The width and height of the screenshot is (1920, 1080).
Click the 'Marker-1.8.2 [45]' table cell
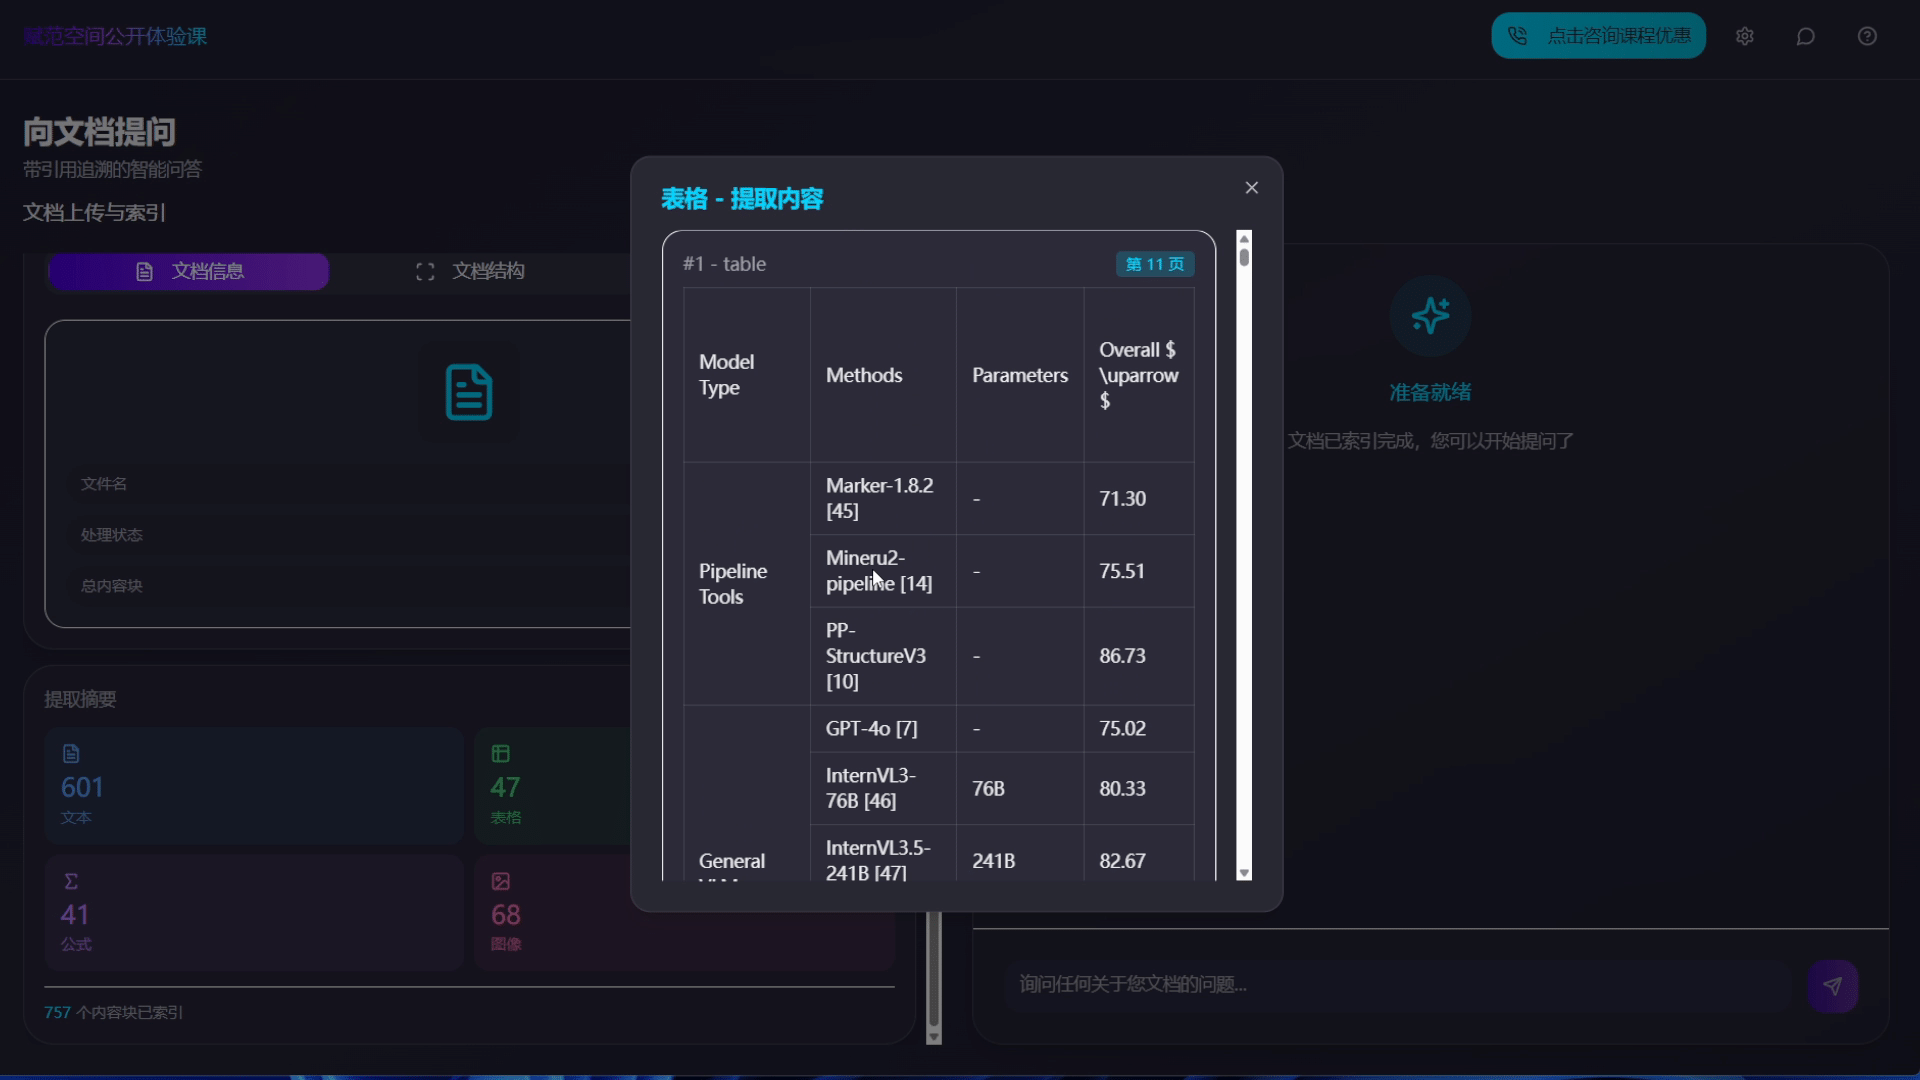point(883,498)
